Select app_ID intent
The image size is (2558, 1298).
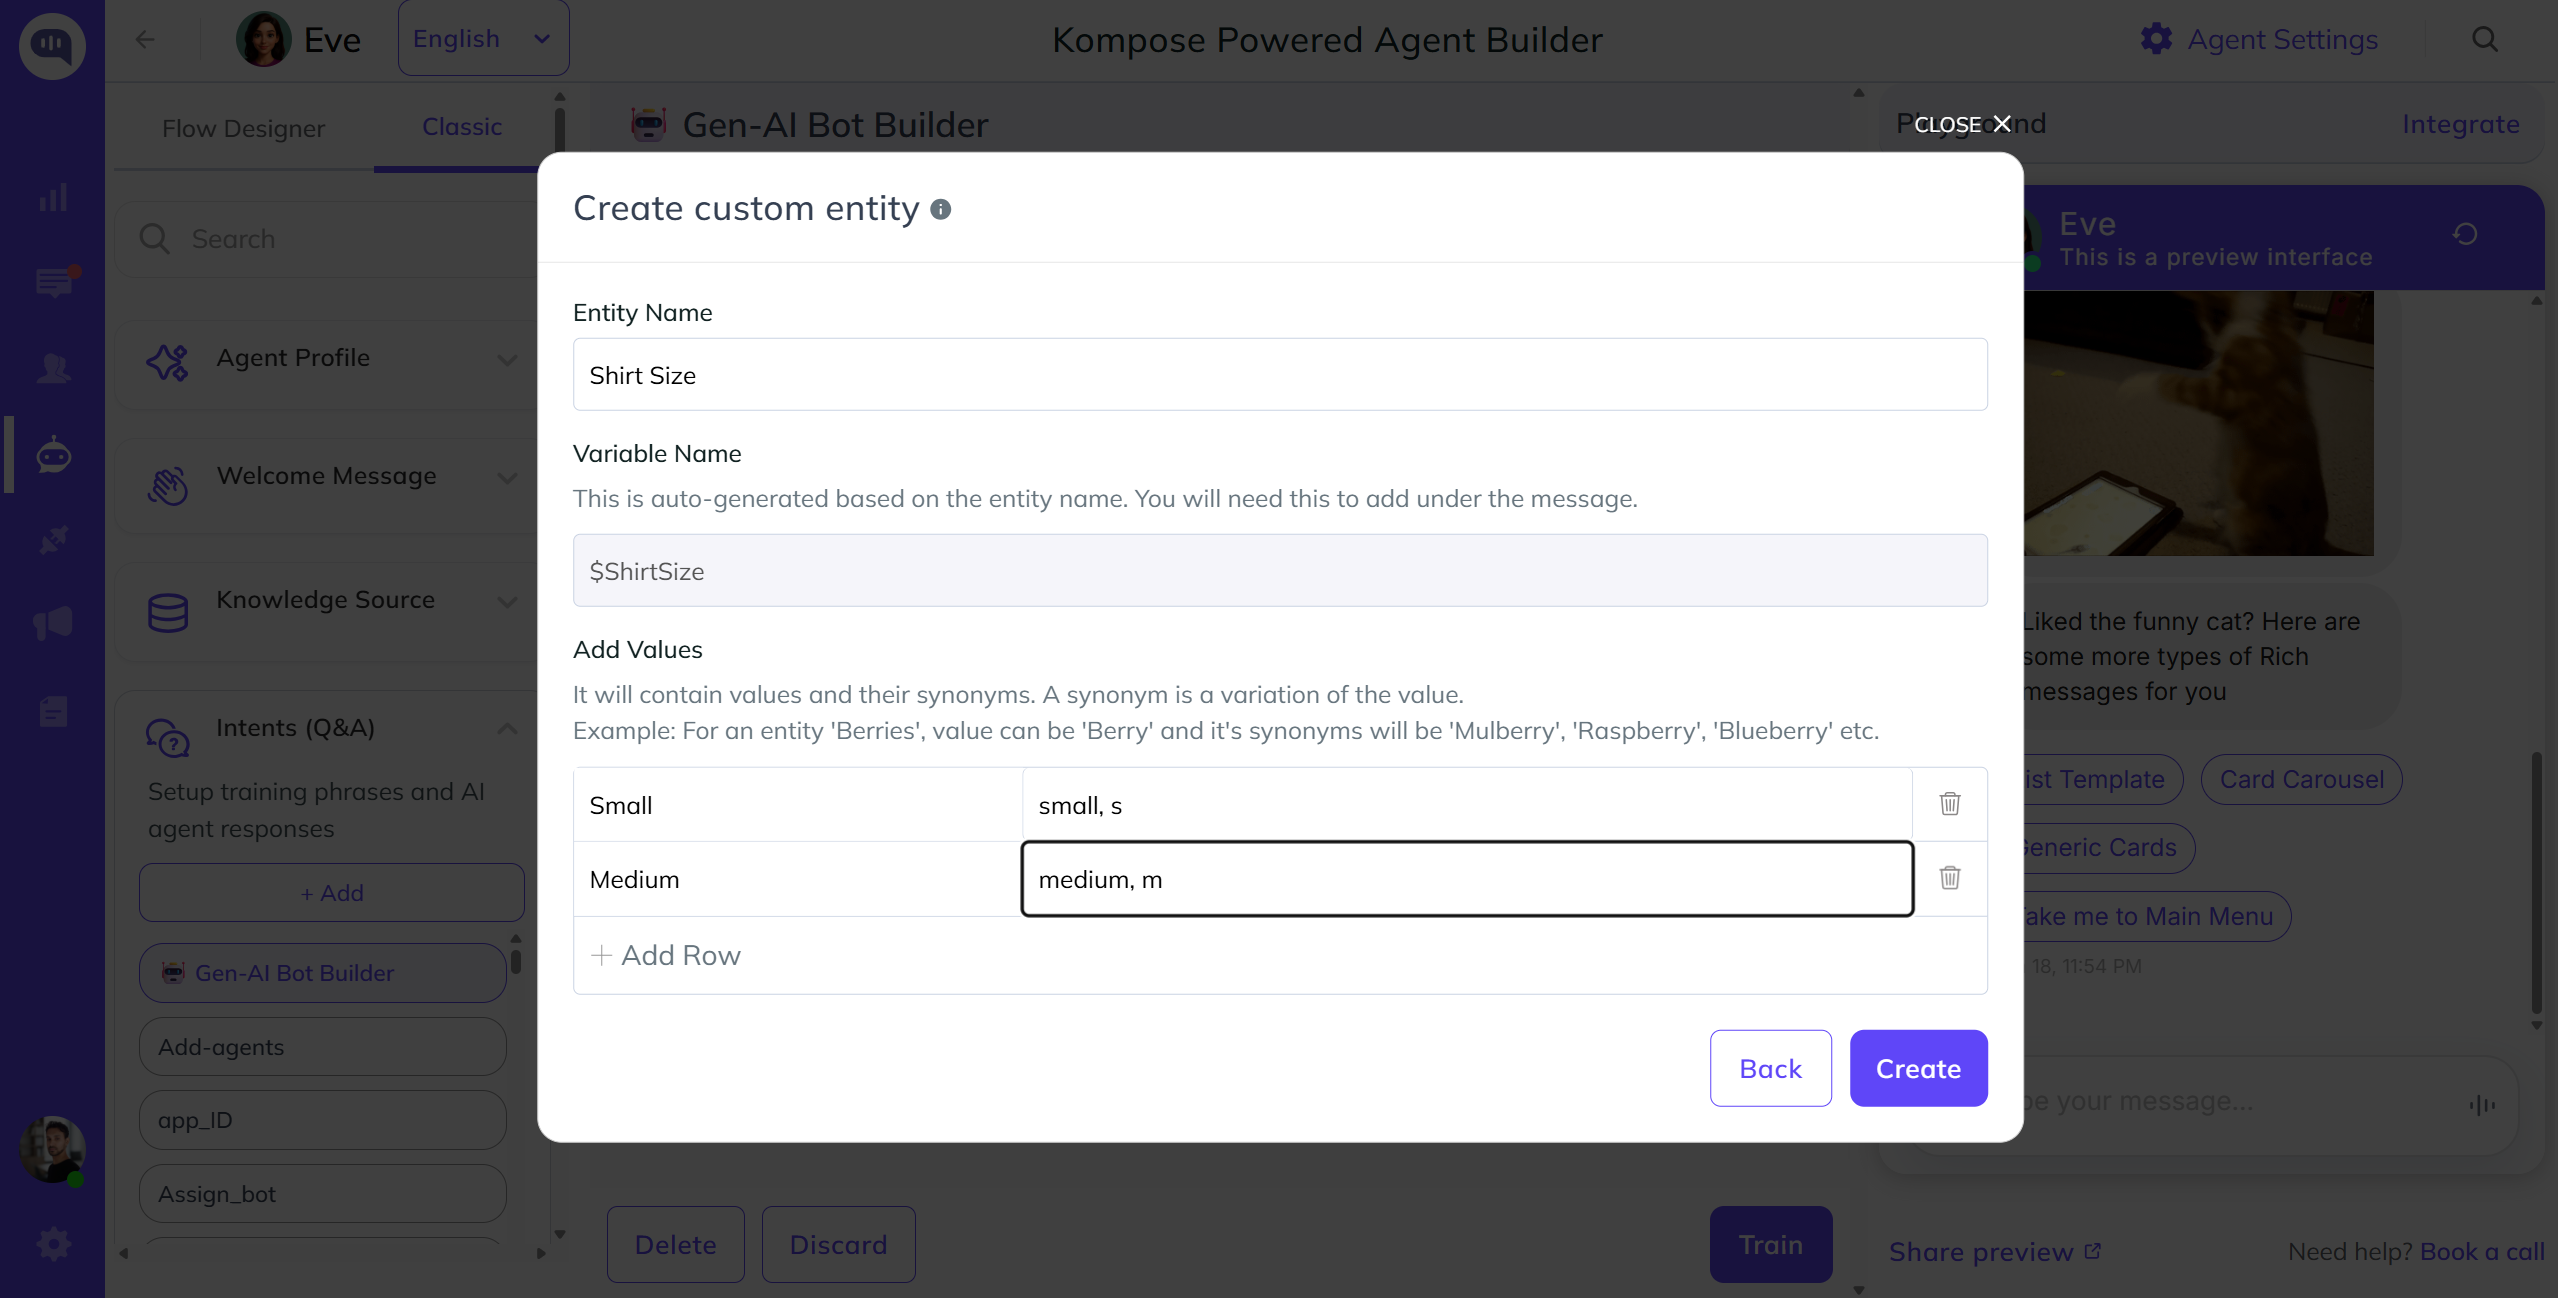point(323,1120)
